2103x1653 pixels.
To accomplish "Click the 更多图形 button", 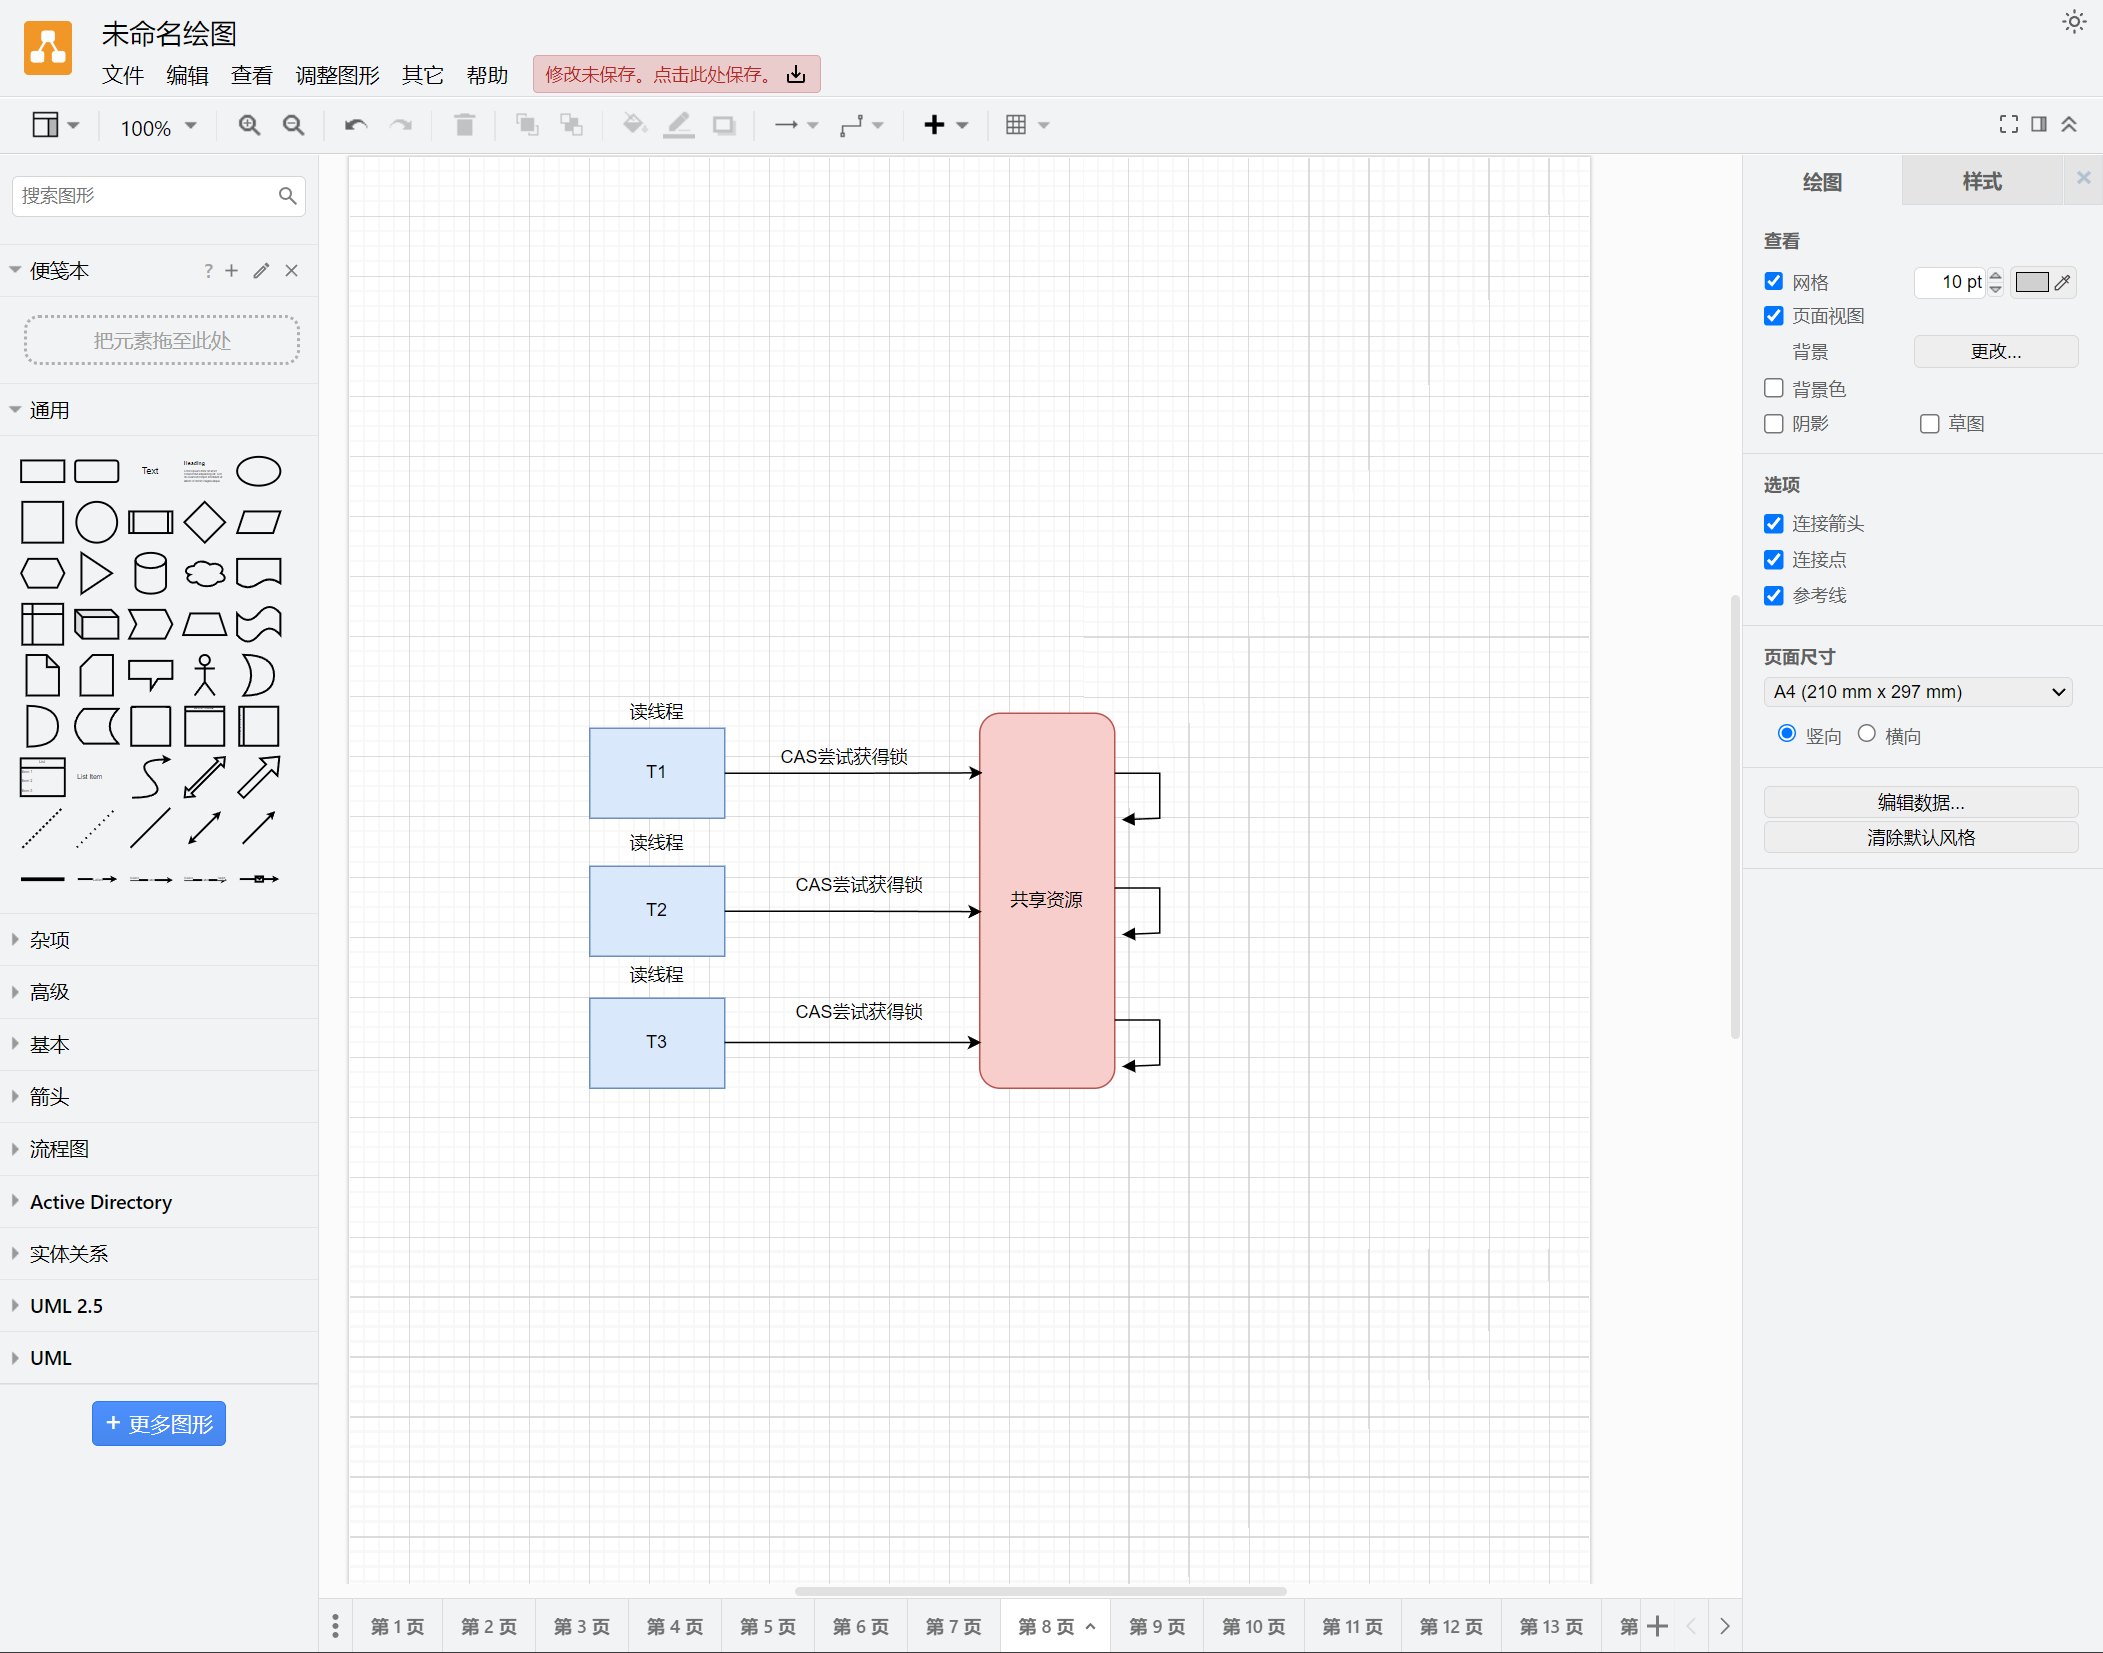I will coord(159,1423).
